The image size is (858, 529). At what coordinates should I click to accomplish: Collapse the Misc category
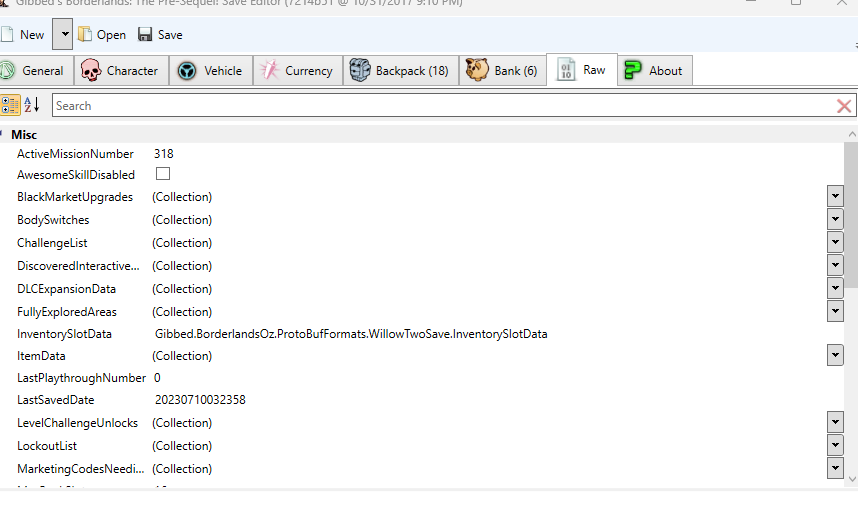pyautogui.click(x=2, y=134)
